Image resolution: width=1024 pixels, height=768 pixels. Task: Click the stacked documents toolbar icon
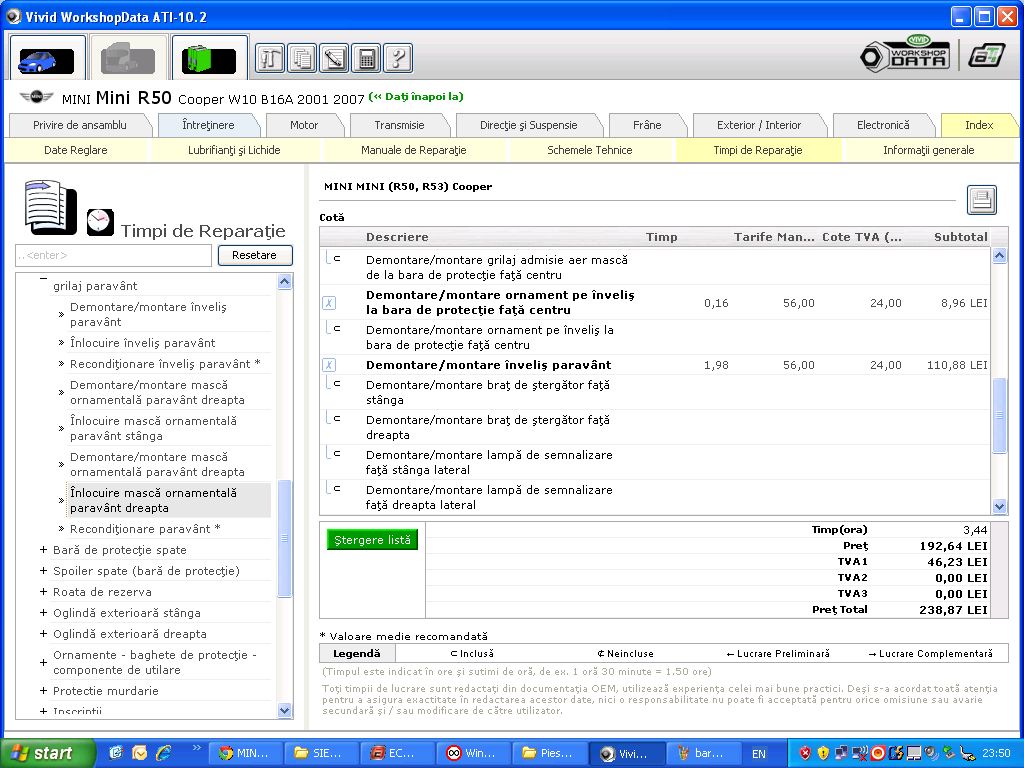pos(302,58)
